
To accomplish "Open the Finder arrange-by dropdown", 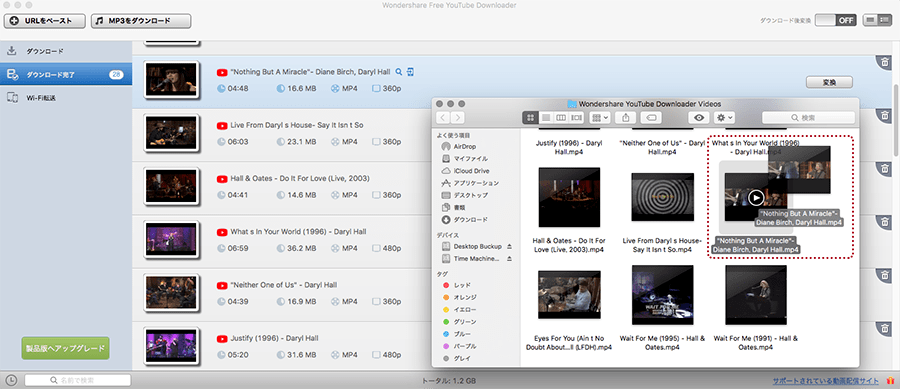I will [x=600, y=118].
